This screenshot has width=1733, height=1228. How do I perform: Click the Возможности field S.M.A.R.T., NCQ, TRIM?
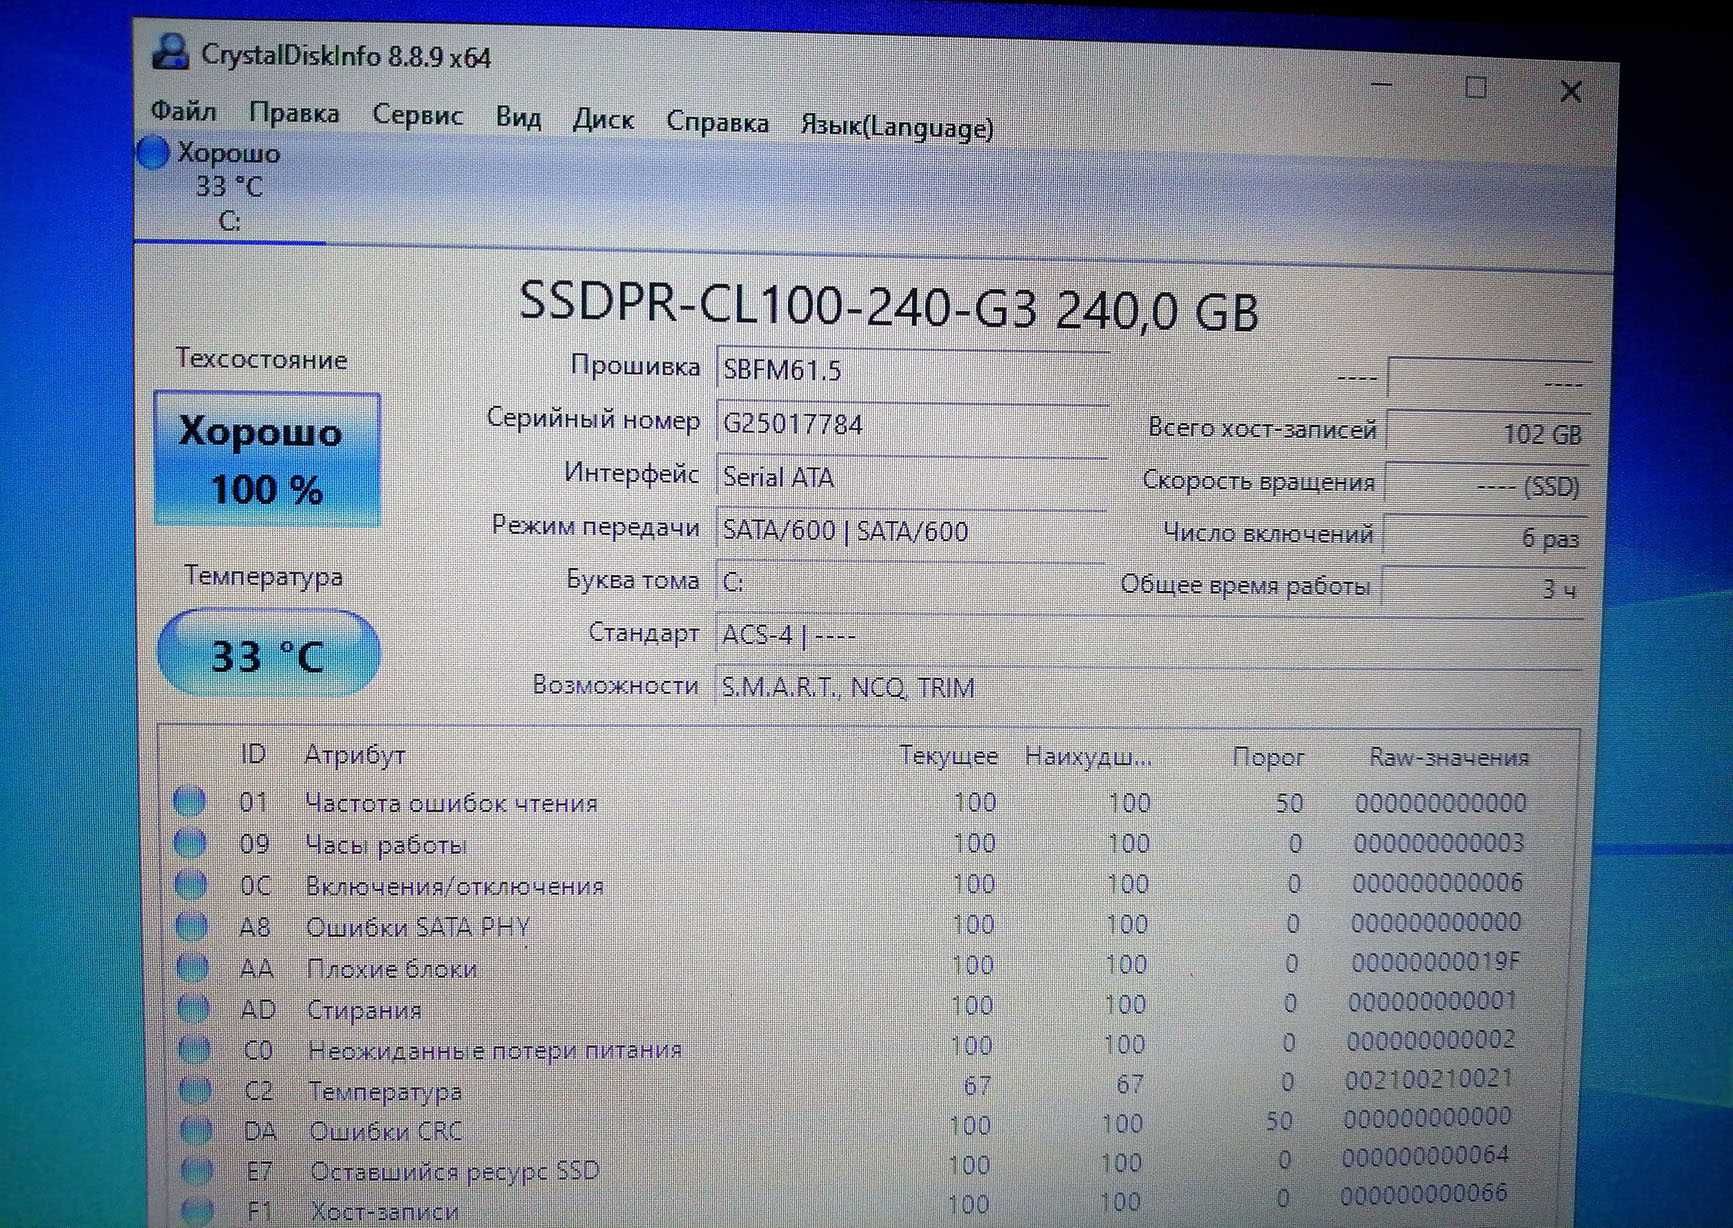(x=1149, y=688)
